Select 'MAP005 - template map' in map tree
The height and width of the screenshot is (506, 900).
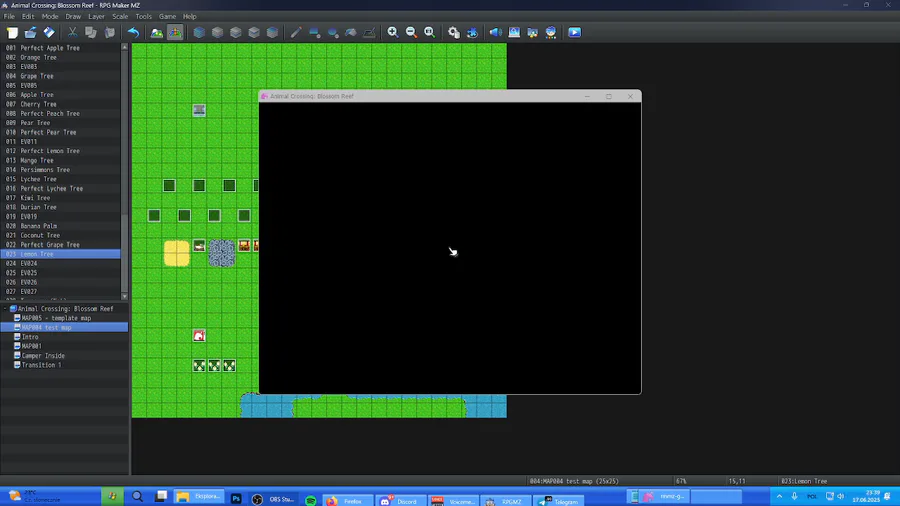click(x=56, y=318)
